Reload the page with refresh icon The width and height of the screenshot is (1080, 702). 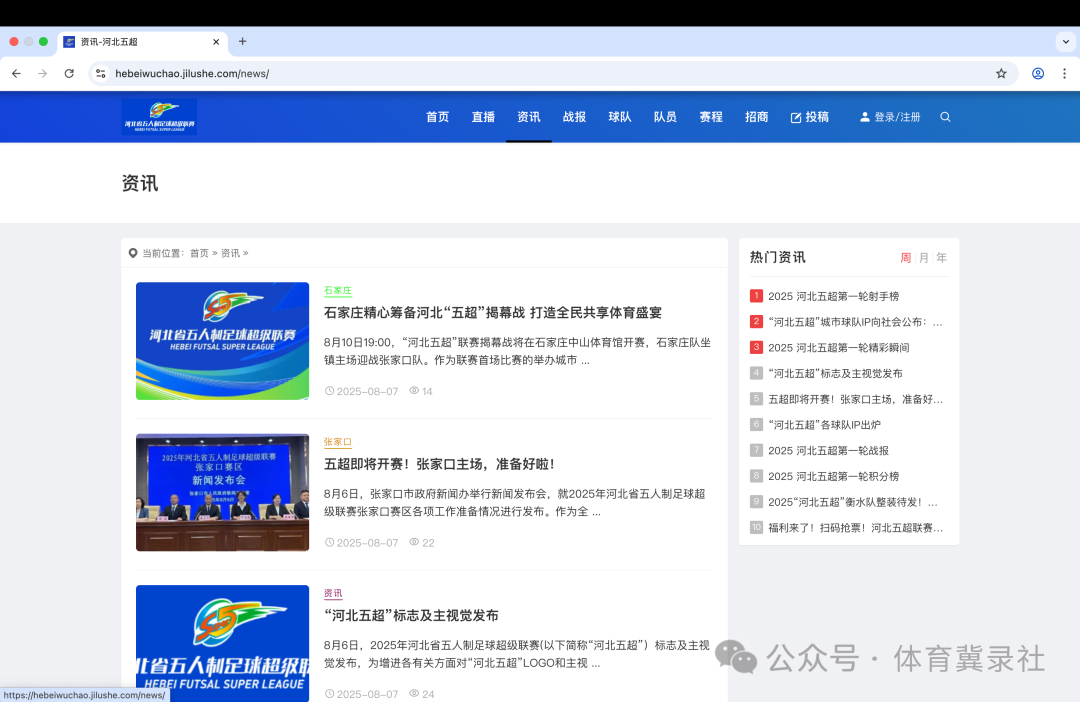(x=69, y=74)
